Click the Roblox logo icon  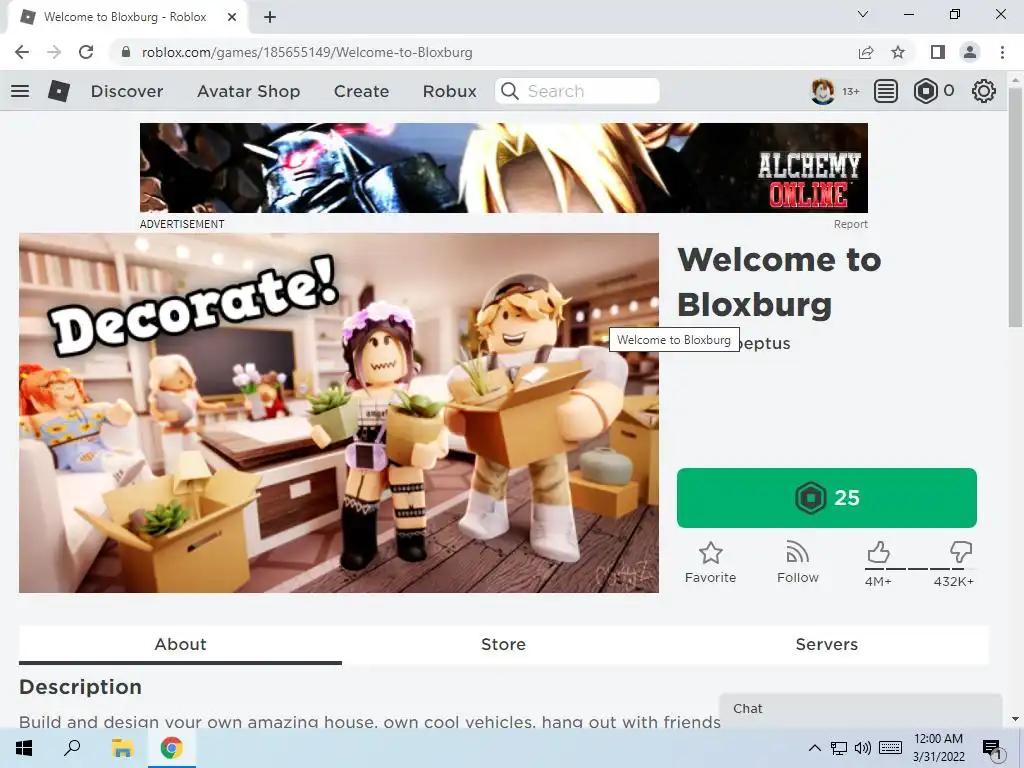[59, 91]
